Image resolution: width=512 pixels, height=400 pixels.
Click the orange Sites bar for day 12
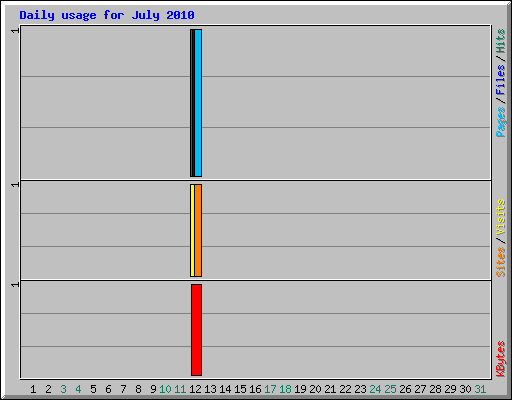coord(198,230)
